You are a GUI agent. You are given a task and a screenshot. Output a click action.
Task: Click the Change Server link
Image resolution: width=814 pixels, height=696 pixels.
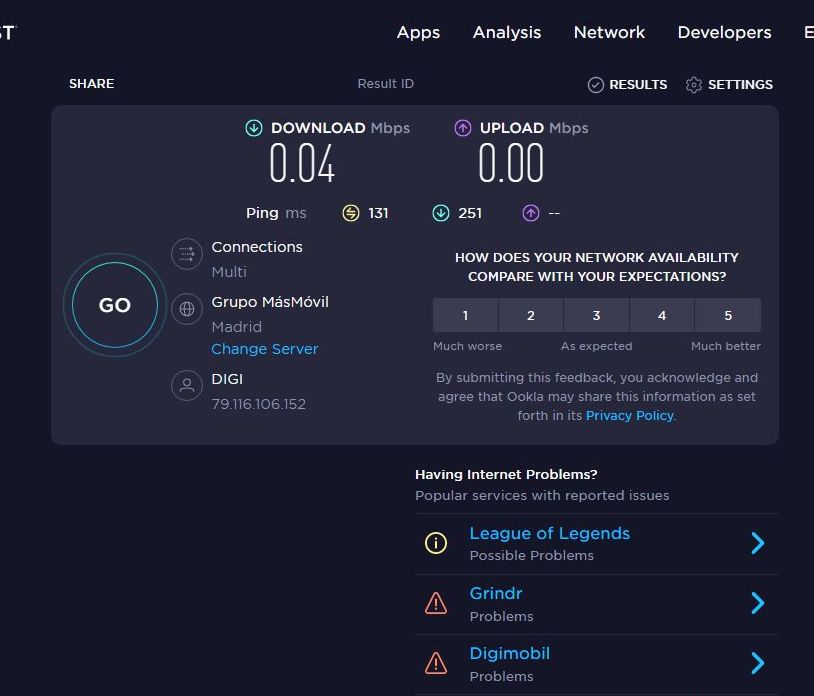[x=265, y=349]
